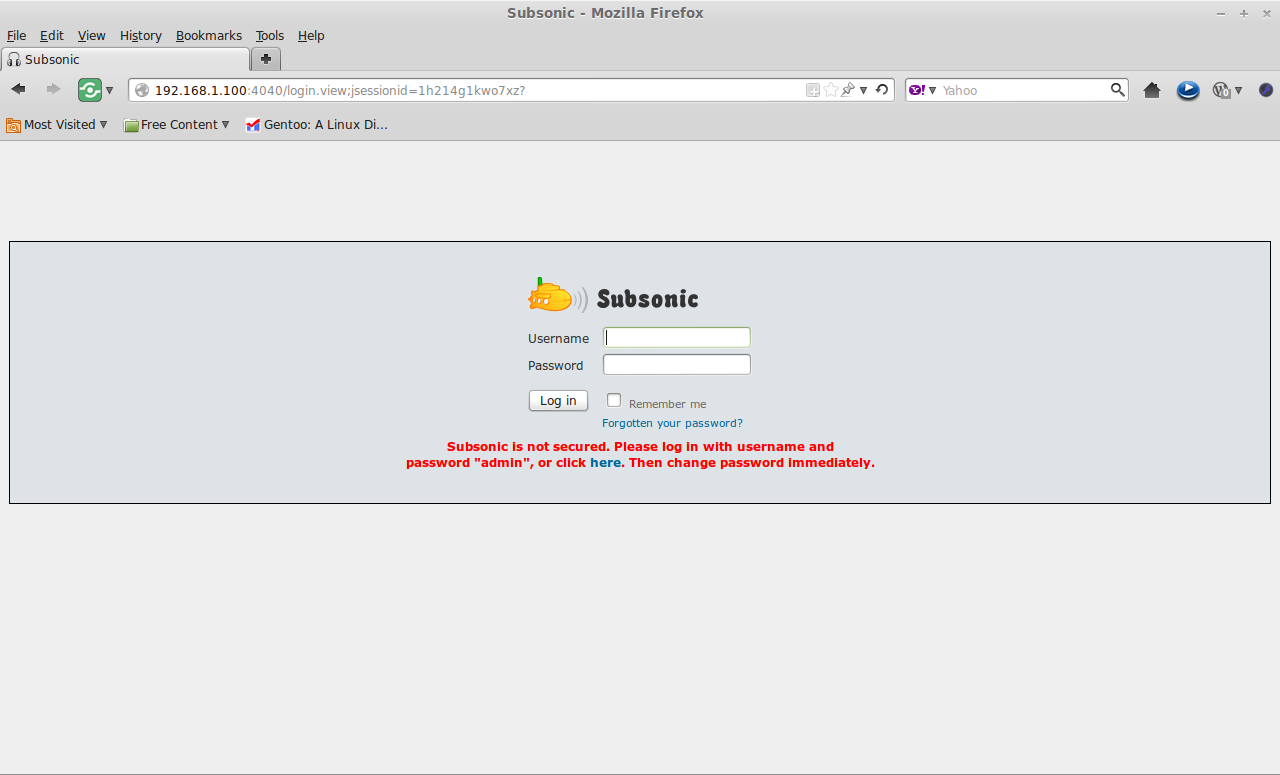Open the Edit menu
This screenshot has width=1280, height=775.
coord(52,36)
